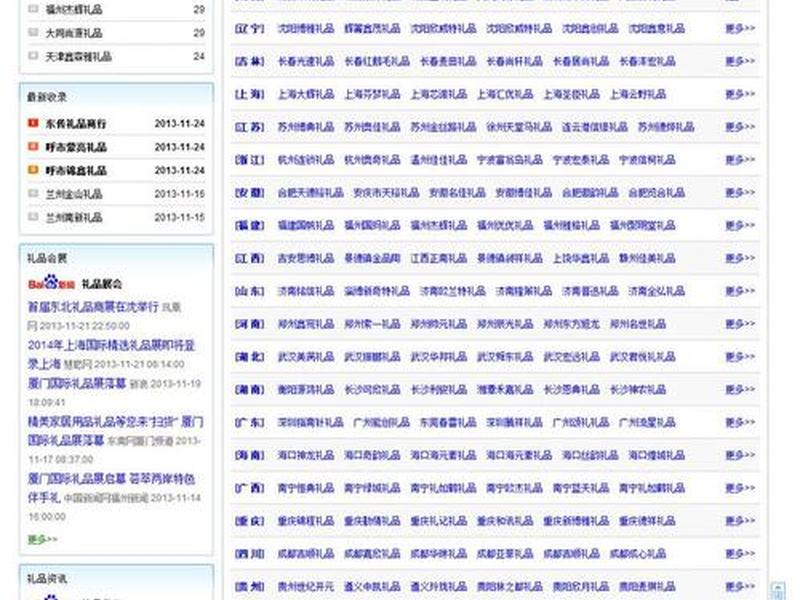
Task: Click 更多>> in the 河南 row
Action: tap(740, 324)
